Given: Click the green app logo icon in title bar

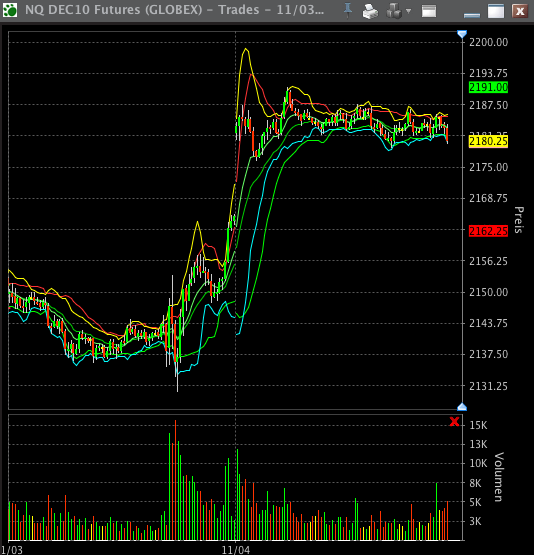Looking at the screenshot, I should click(x=10, y=10).
